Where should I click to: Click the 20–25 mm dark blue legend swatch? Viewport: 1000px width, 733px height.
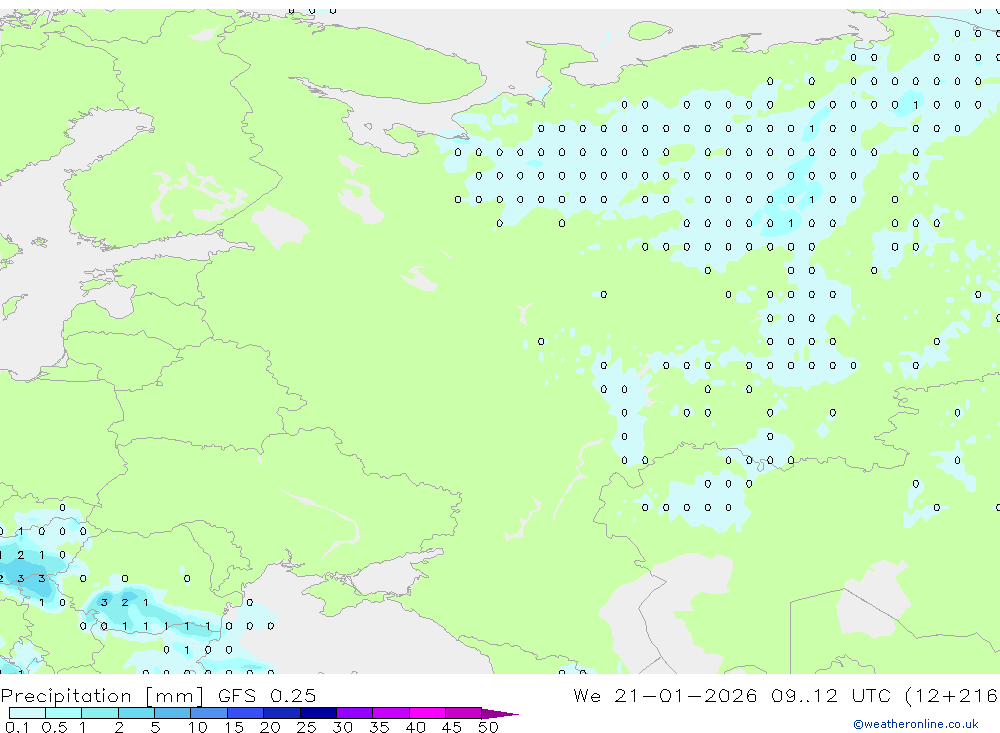coord(282,713)
